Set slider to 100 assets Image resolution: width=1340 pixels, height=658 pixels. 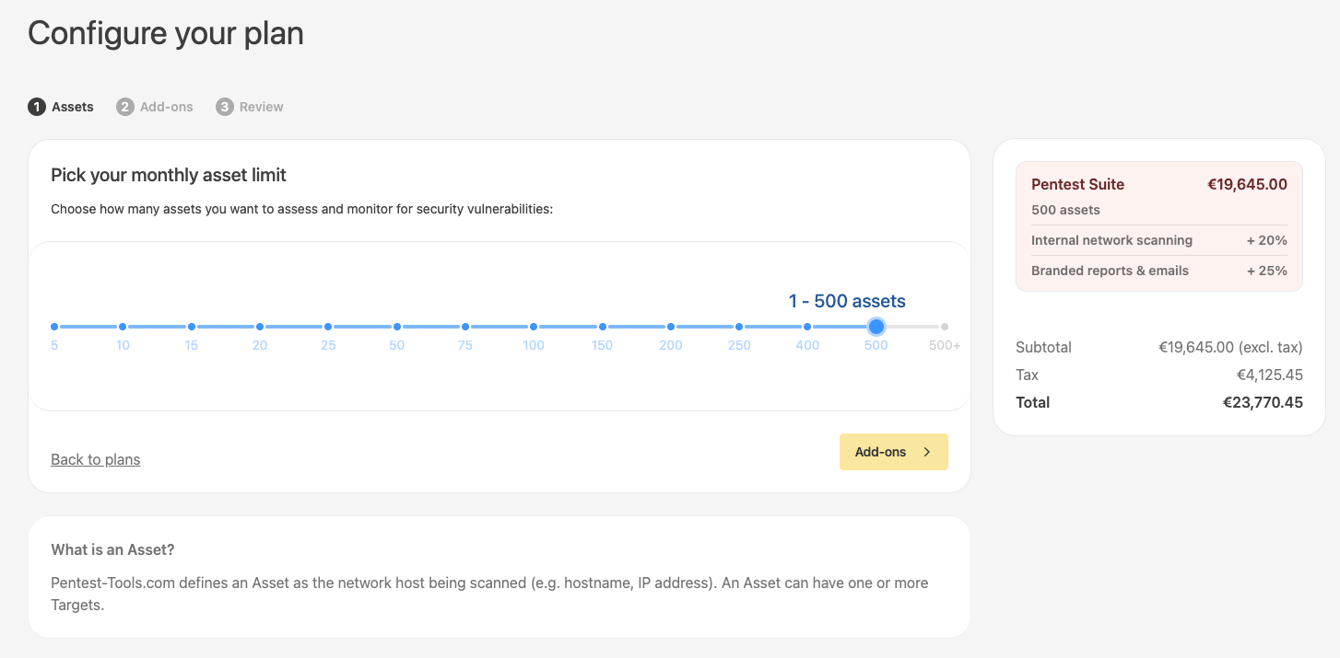(534, 327)
